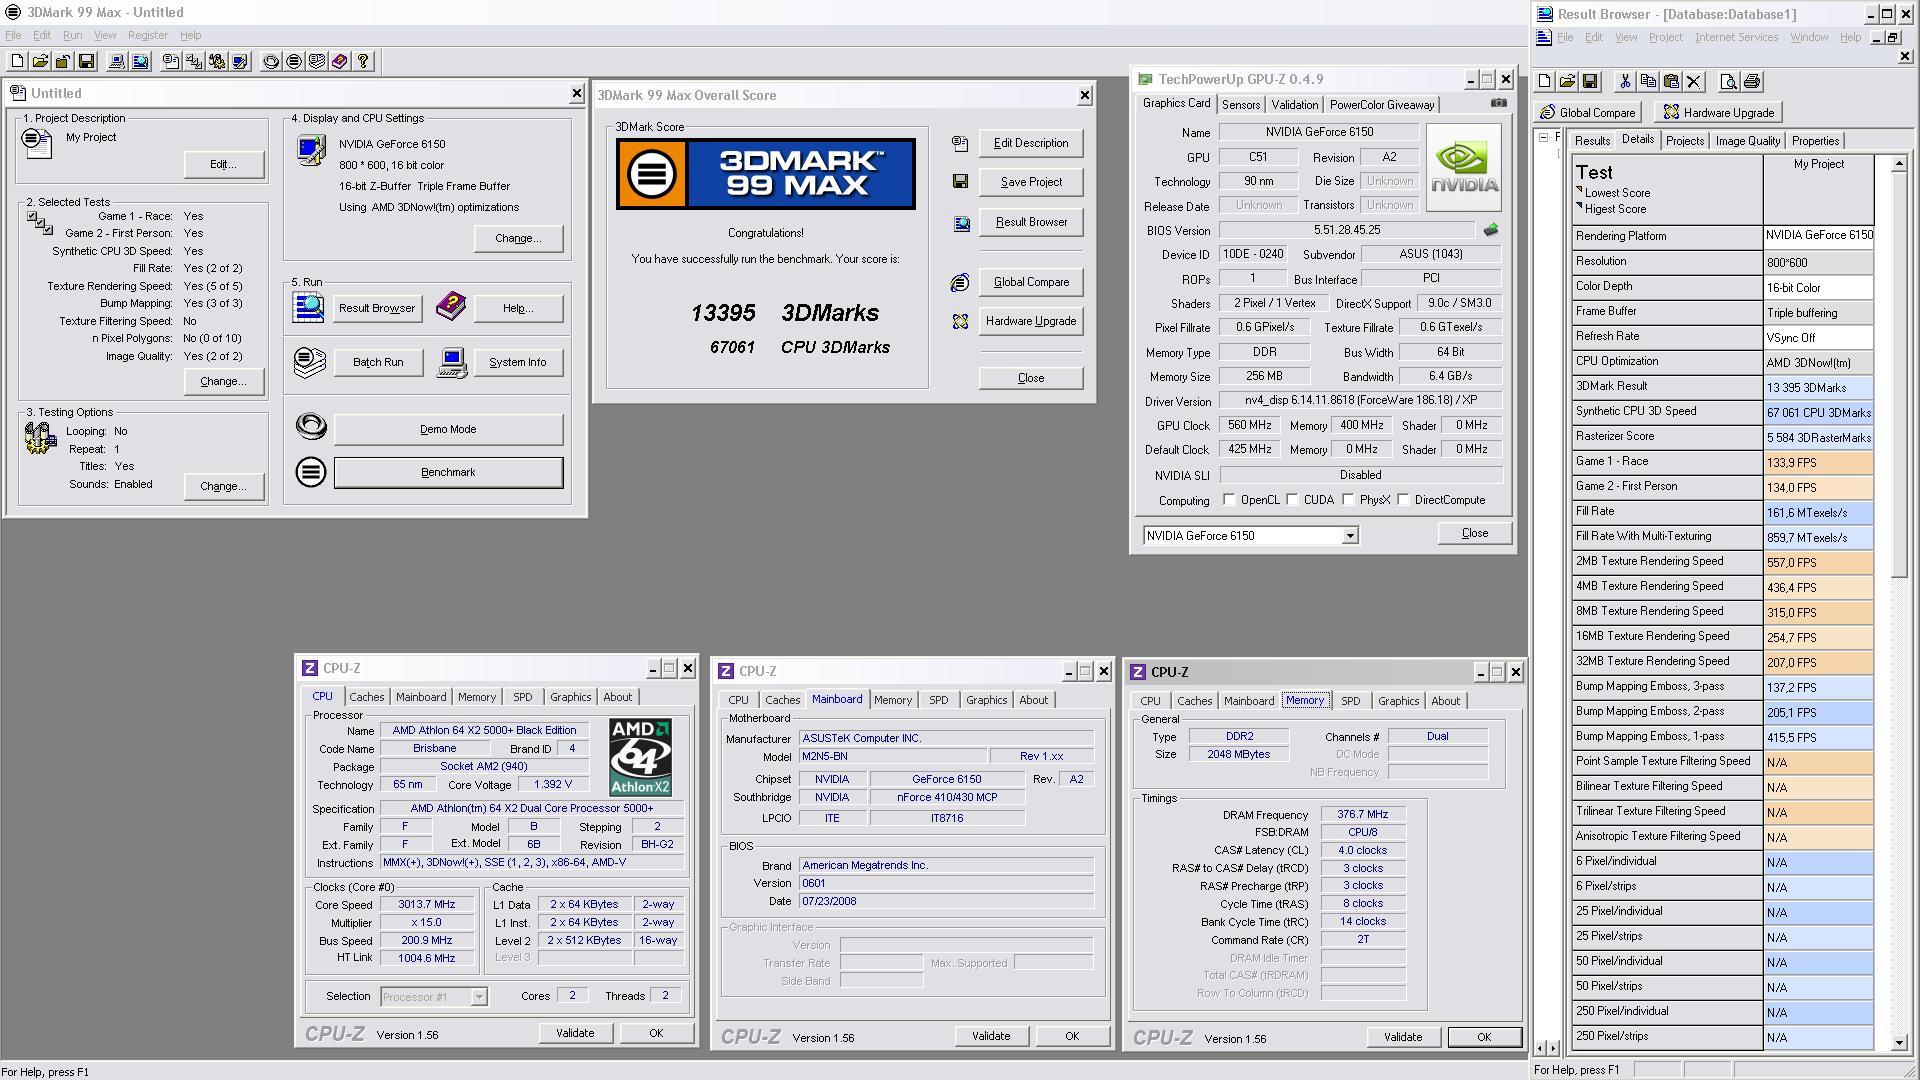Enable DirectCompute checkbox in GPU-Z

coord(1404,500)
